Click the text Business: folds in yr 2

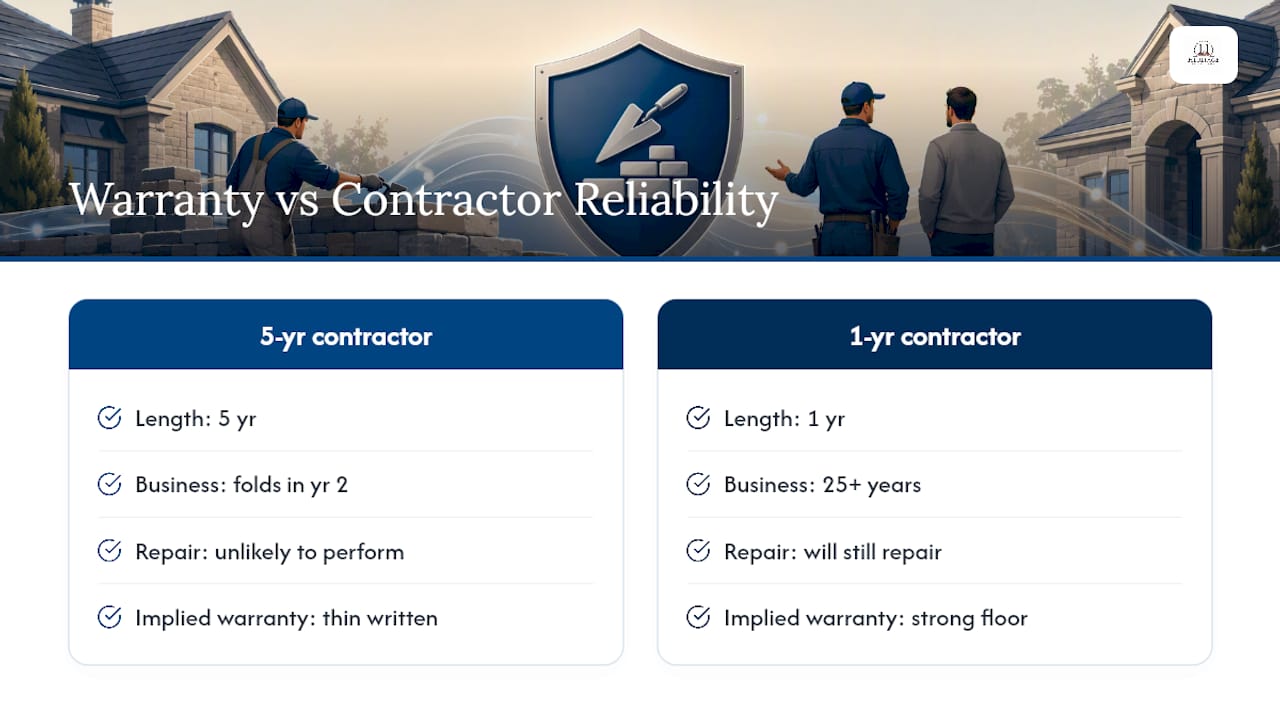[242, 485]
